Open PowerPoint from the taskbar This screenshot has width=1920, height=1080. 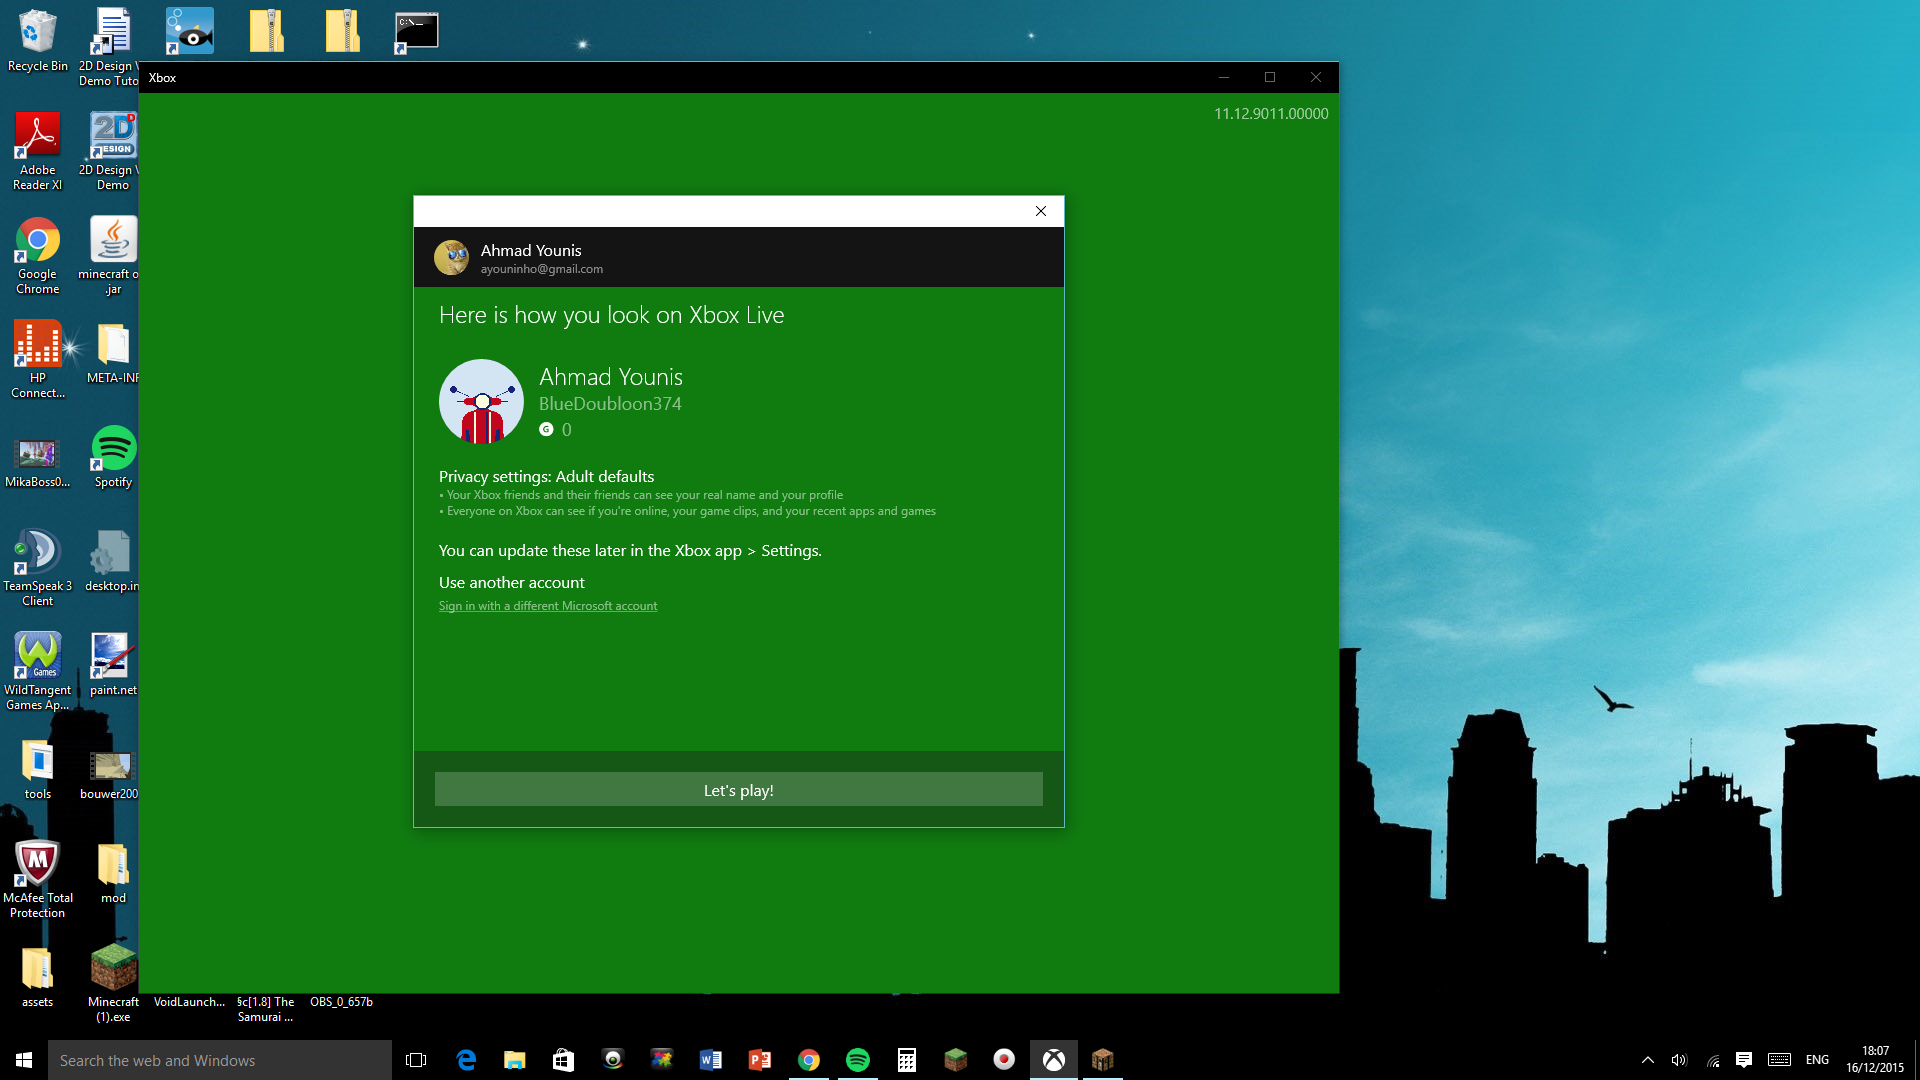point(760,1060)
